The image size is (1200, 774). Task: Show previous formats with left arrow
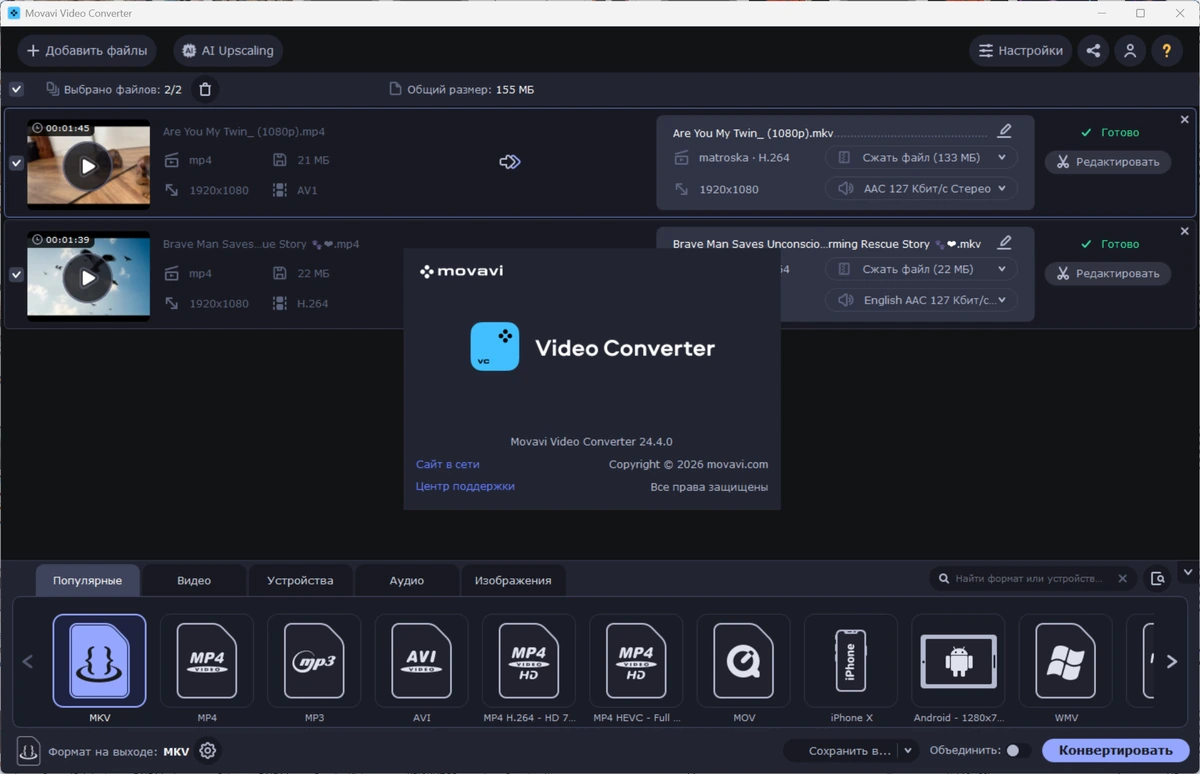(x=28, y=661)
